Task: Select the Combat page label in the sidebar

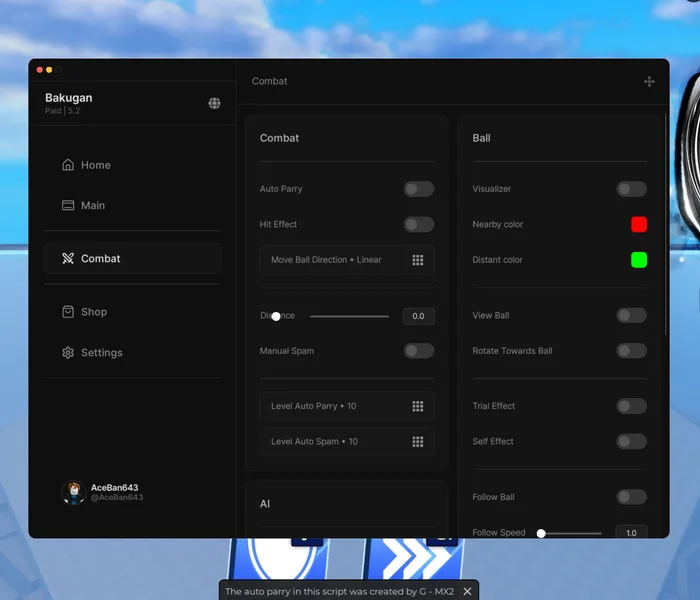Action: tap(100, 258)
